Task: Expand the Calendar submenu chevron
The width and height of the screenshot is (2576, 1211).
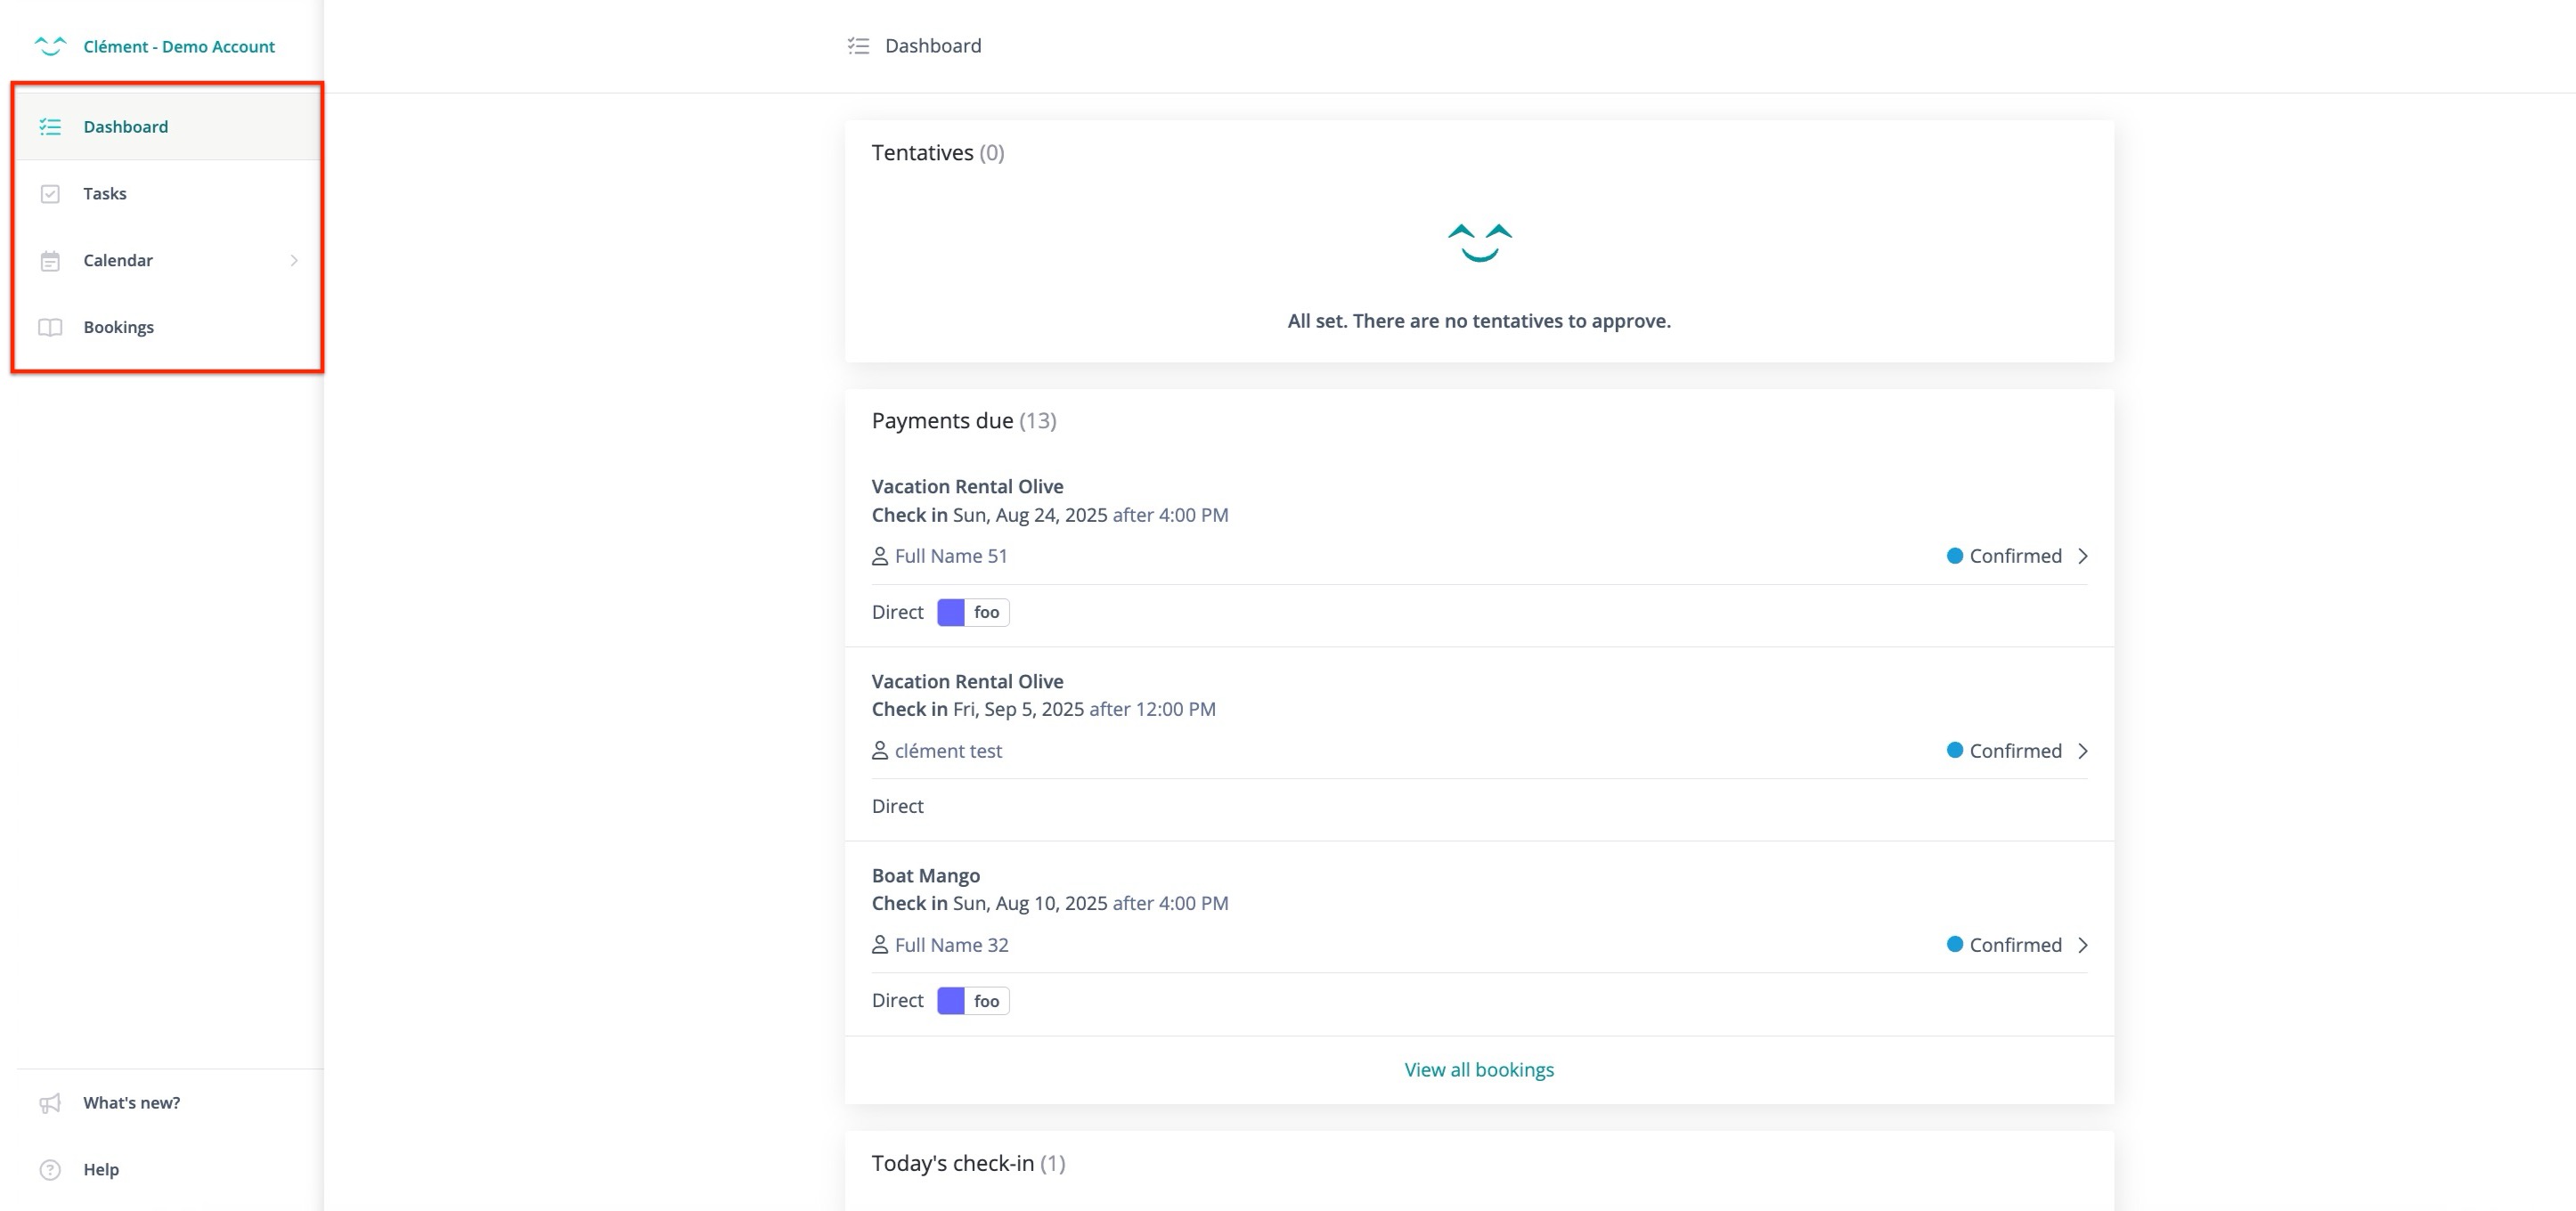Action: point(294,261)
